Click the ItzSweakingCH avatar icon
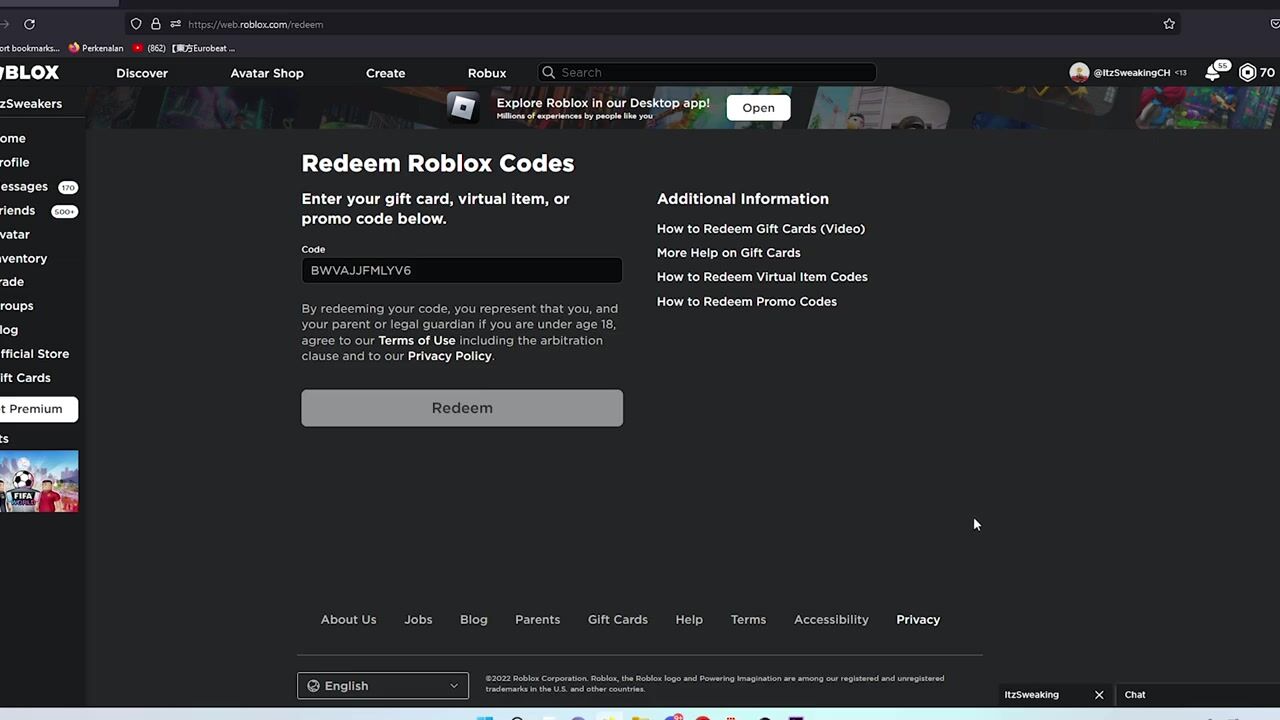The width and height of the screenshot is (1280, 720). (1079, 73)
